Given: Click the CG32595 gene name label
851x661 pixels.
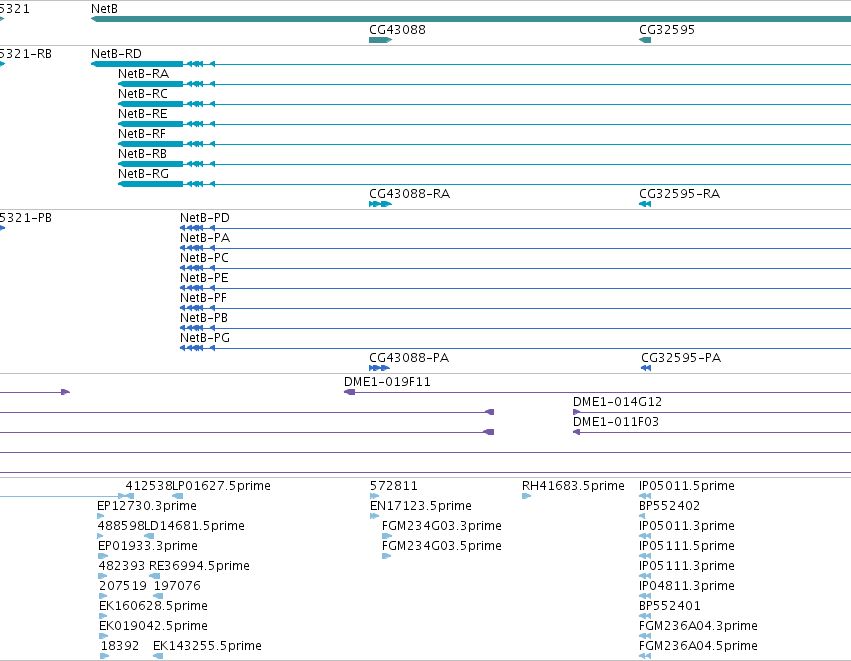Looking at the screenshot, I should 667,30.
